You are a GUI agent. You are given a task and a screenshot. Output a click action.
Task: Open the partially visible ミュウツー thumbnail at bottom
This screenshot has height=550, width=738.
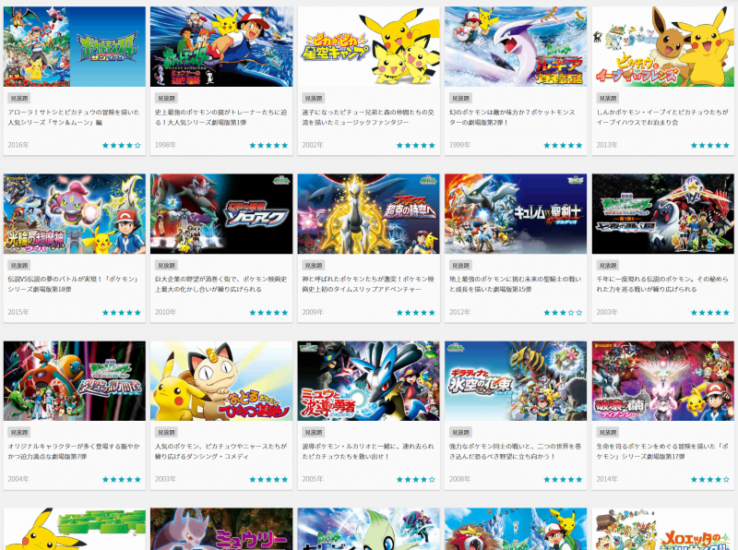[221, 529]
